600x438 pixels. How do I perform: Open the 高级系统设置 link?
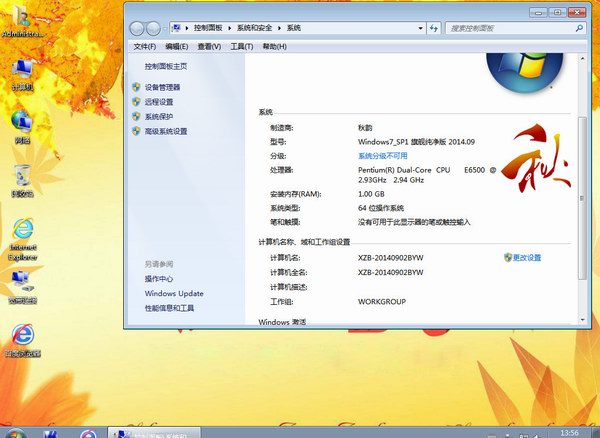(166, 131)
